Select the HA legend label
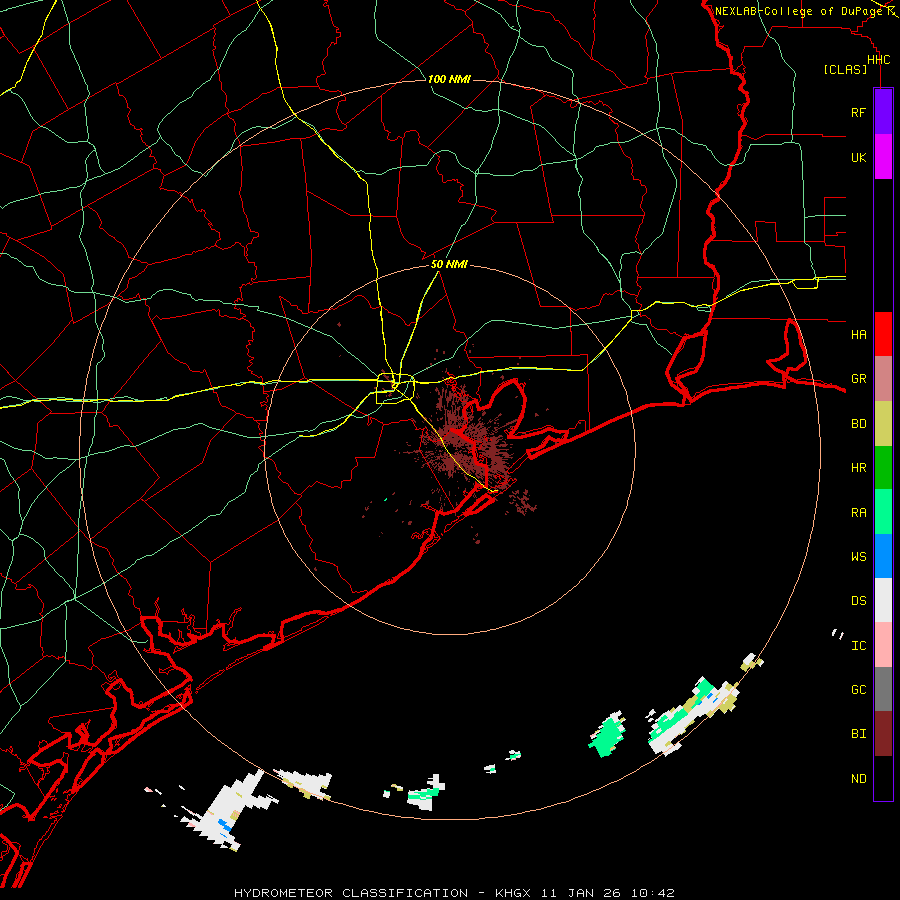This screenshot has height=900, width=900. (858, 335)
